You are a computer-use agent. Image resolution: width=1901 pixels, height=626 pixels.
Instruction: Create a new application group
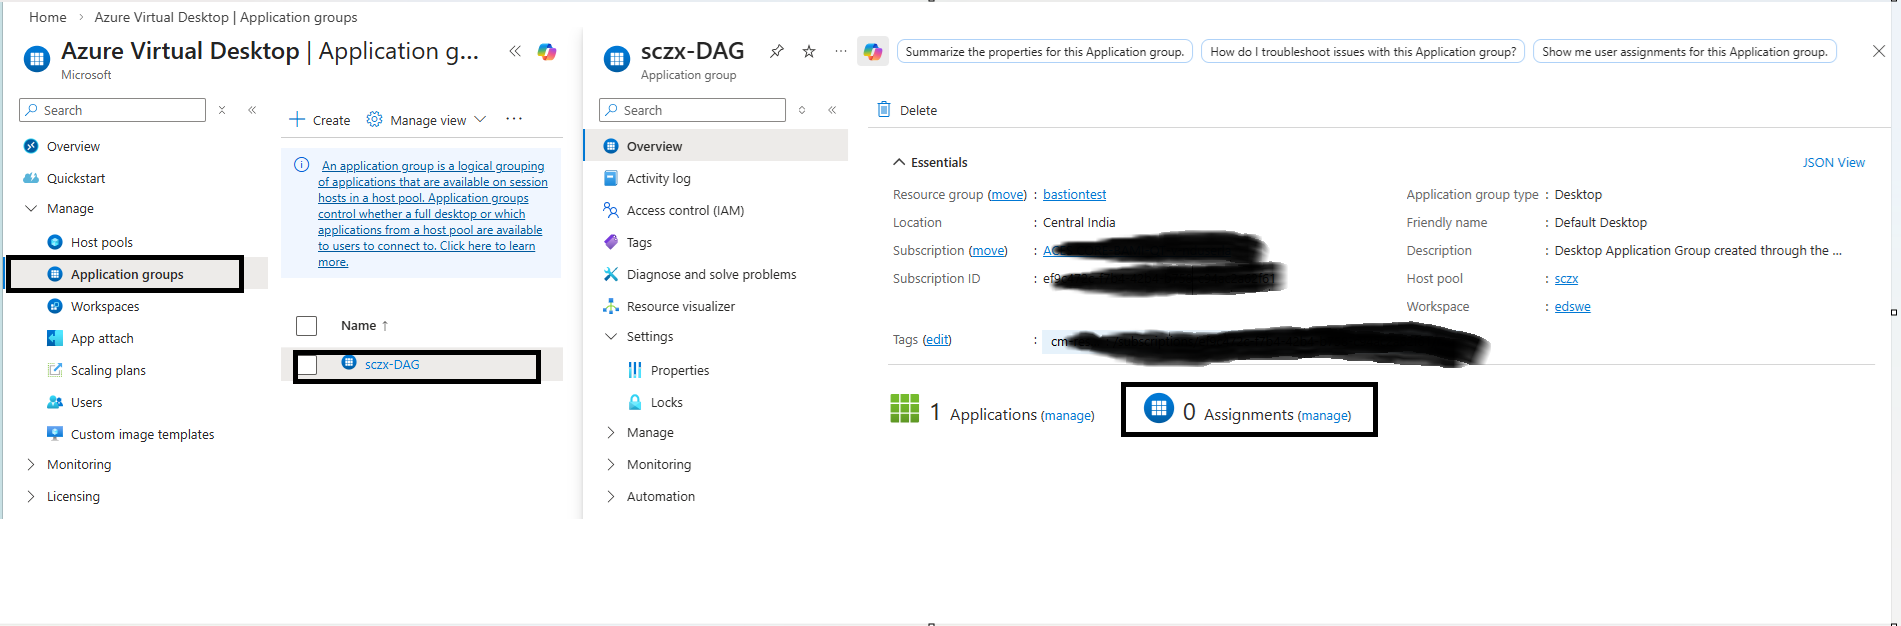point(320,120)
